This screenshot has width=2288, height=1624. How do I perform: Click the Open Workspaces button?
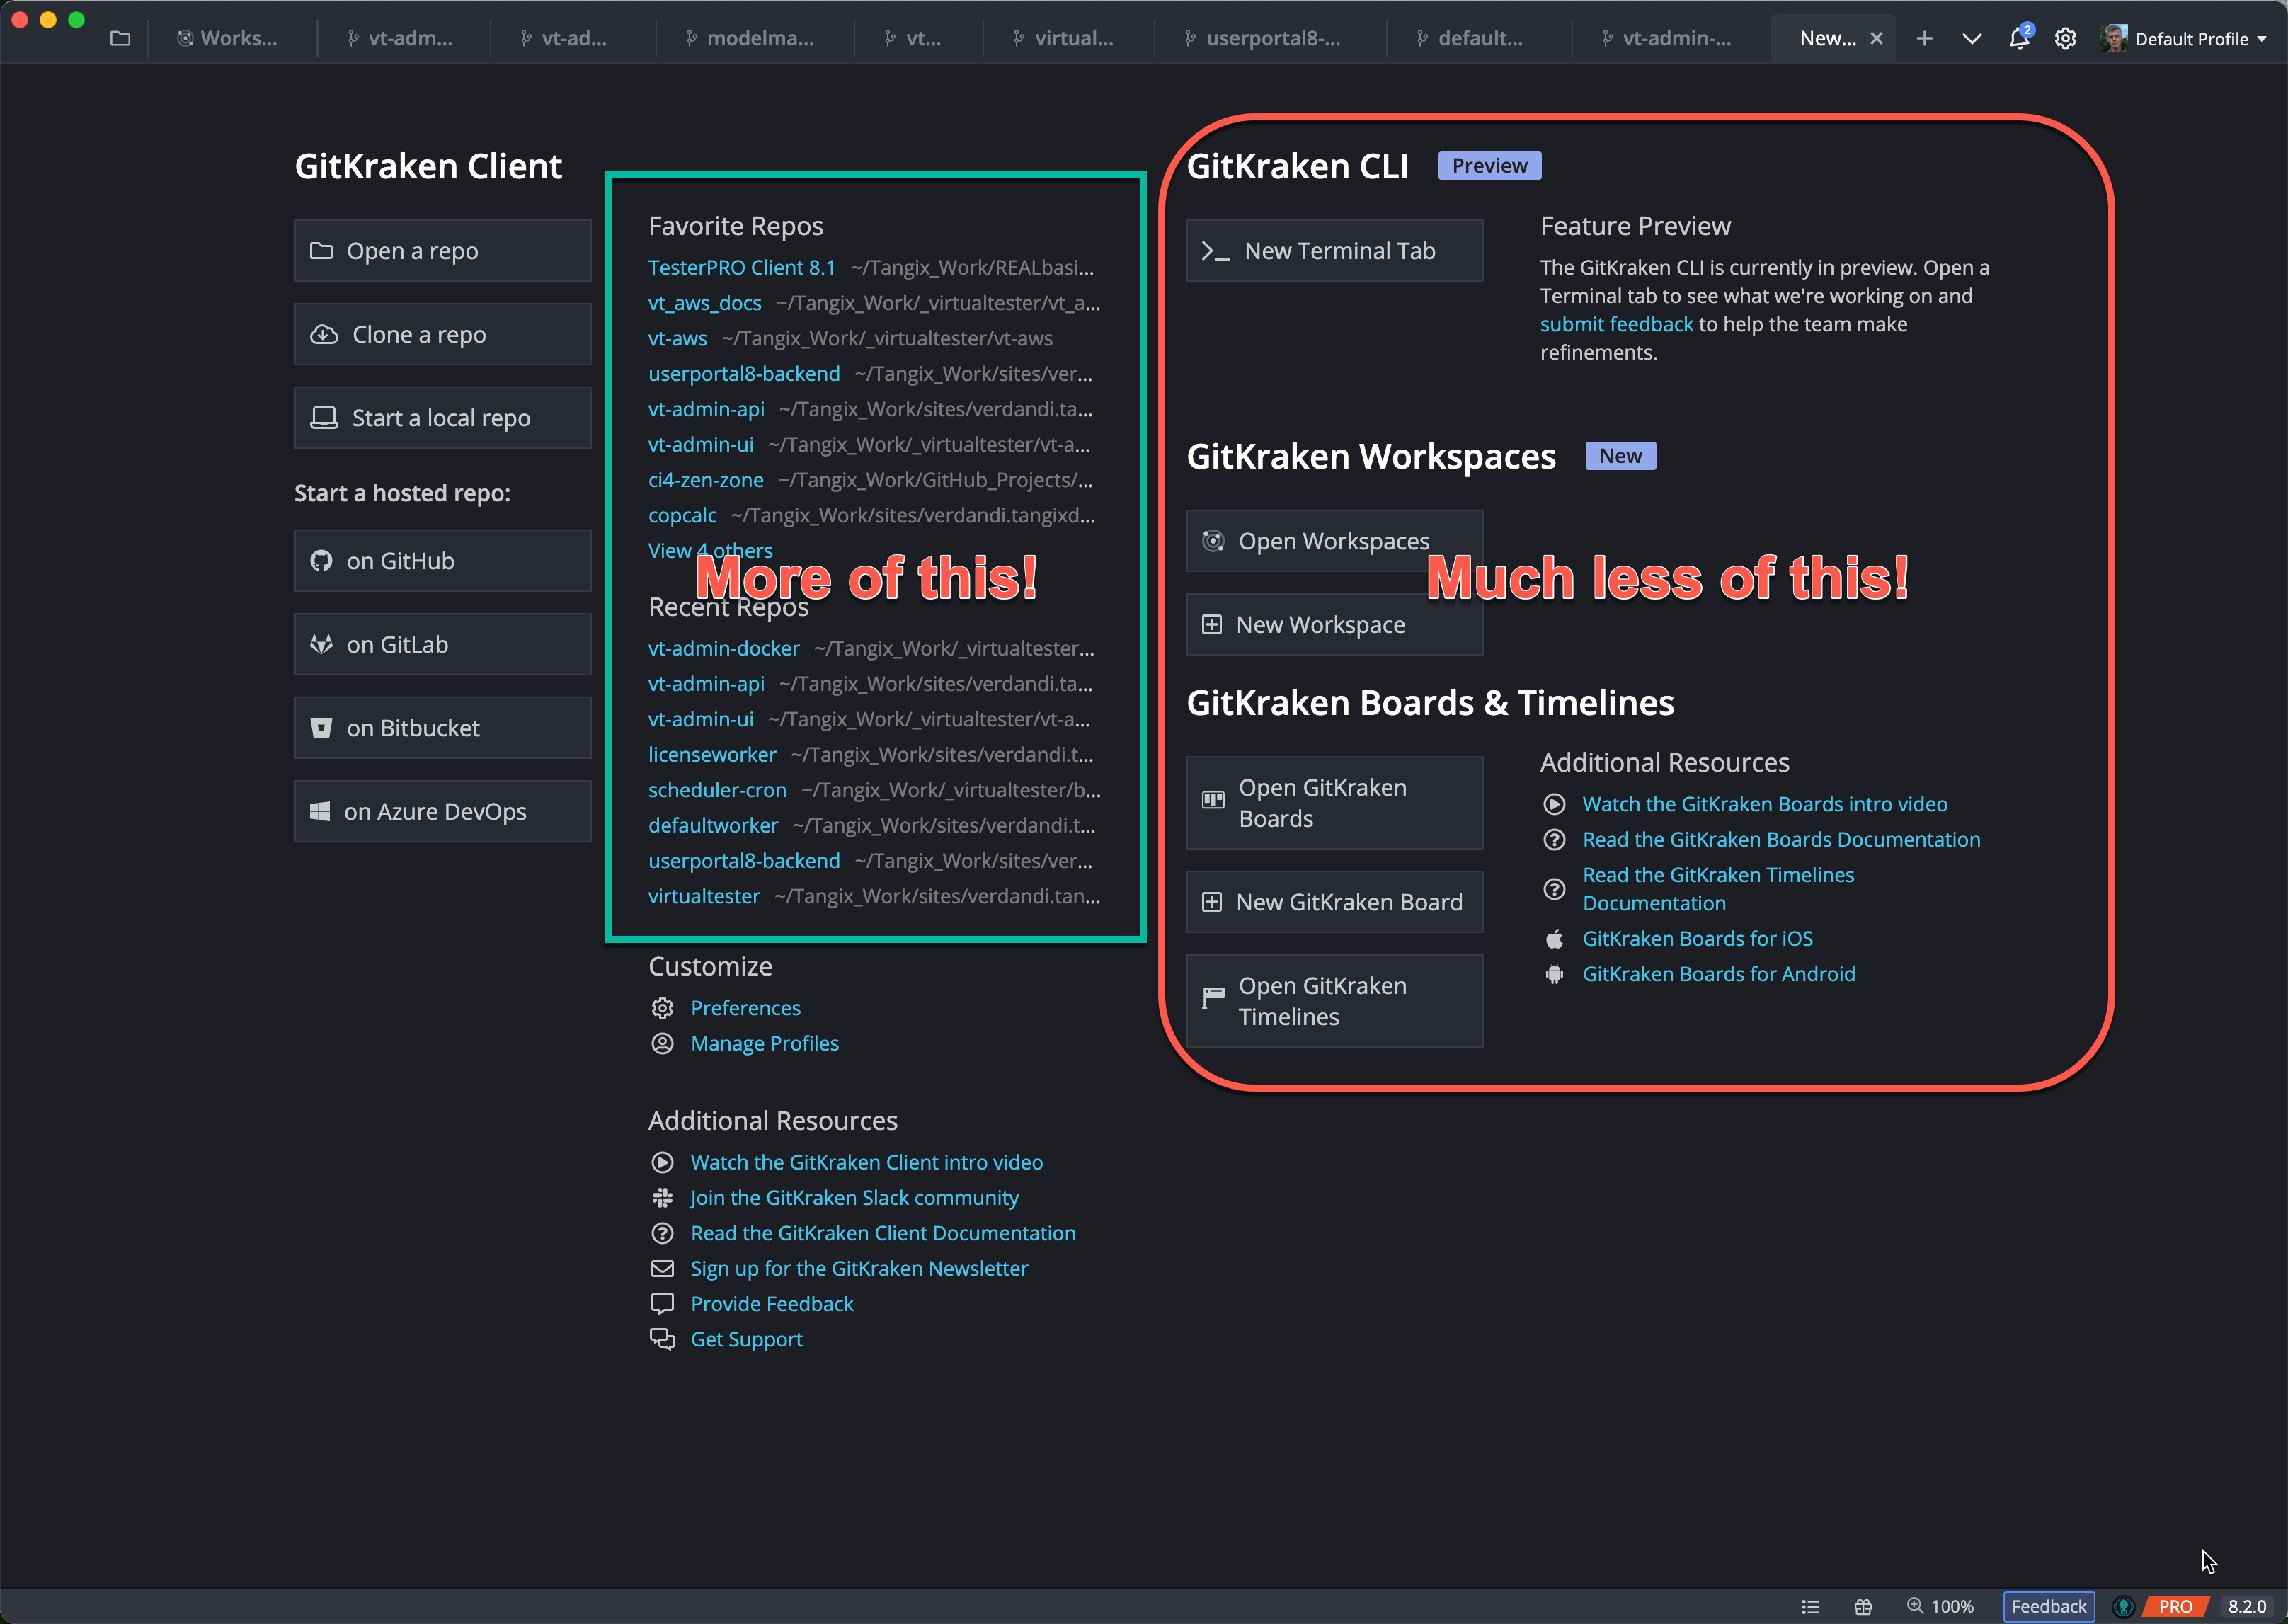click(1334, 541)
